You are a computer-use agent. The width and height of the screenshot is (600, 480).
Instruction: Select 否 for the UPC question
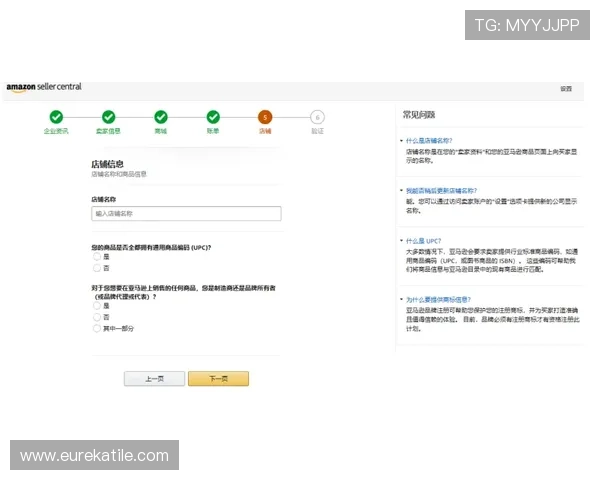(x=97, y=268)
